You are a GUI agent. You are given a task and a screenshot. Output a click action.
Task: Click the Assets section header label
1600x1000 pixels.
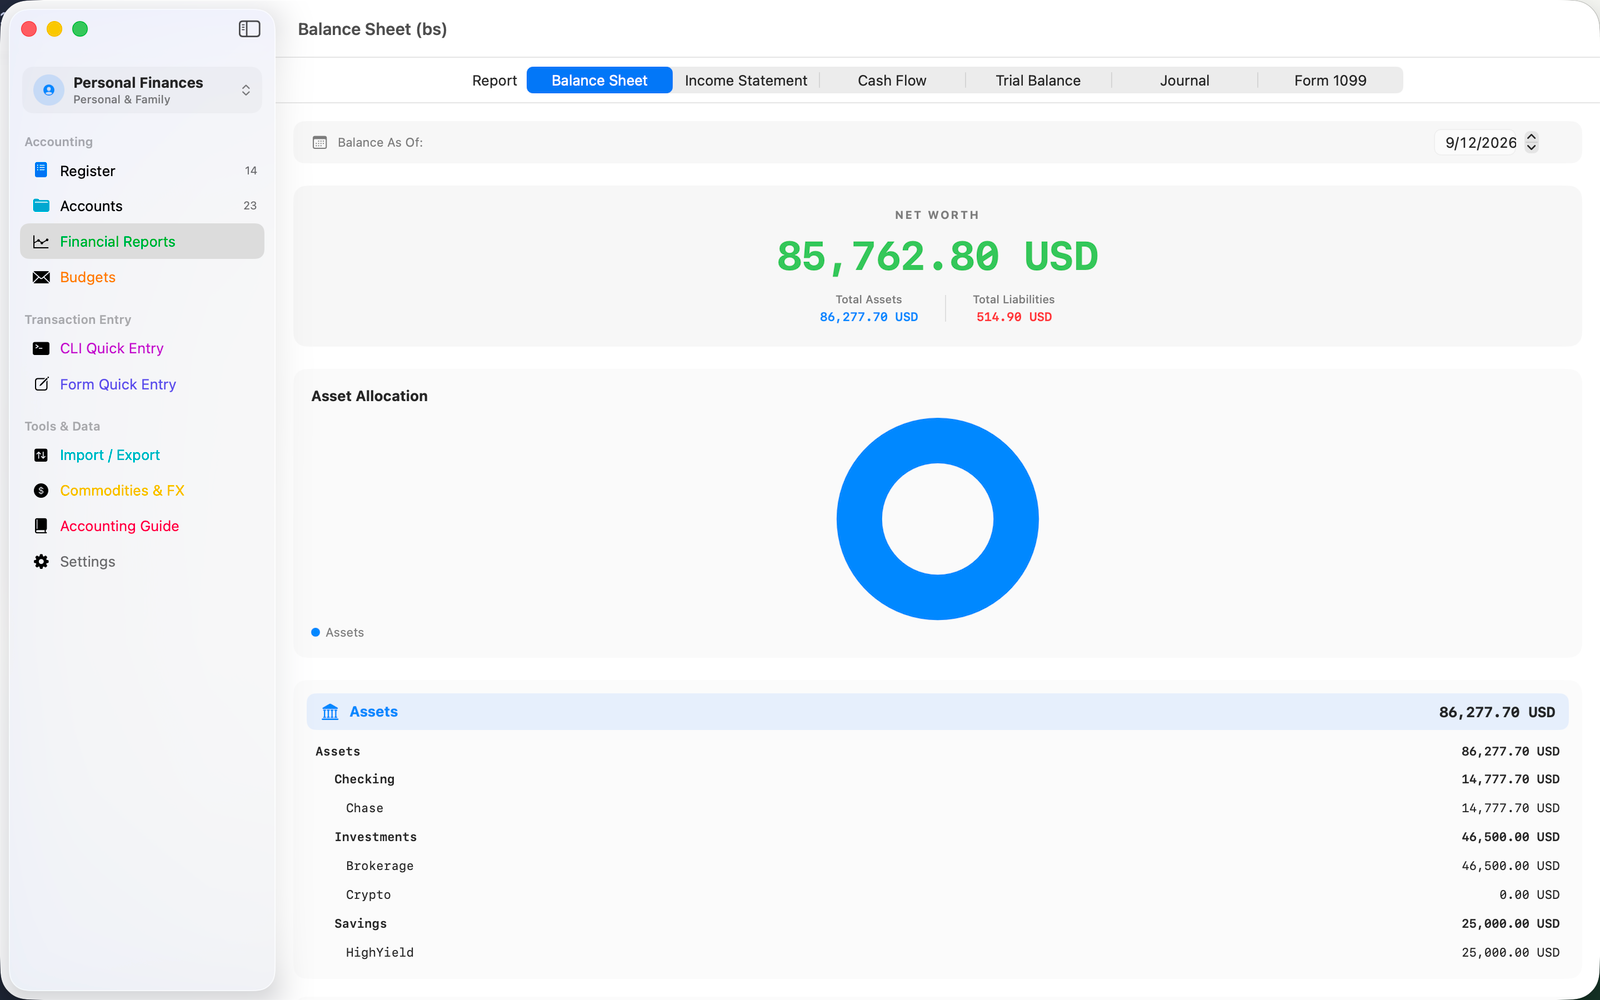point(373,712)
